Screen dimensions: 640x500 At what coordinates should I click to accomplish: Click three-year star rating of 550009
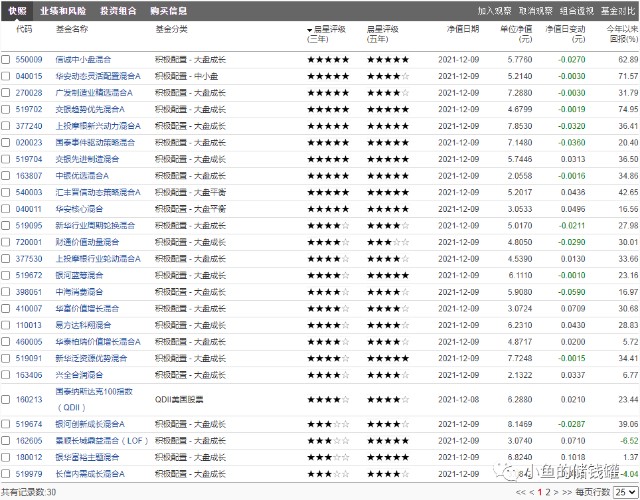pyautogui.click(x=328, y=60)
